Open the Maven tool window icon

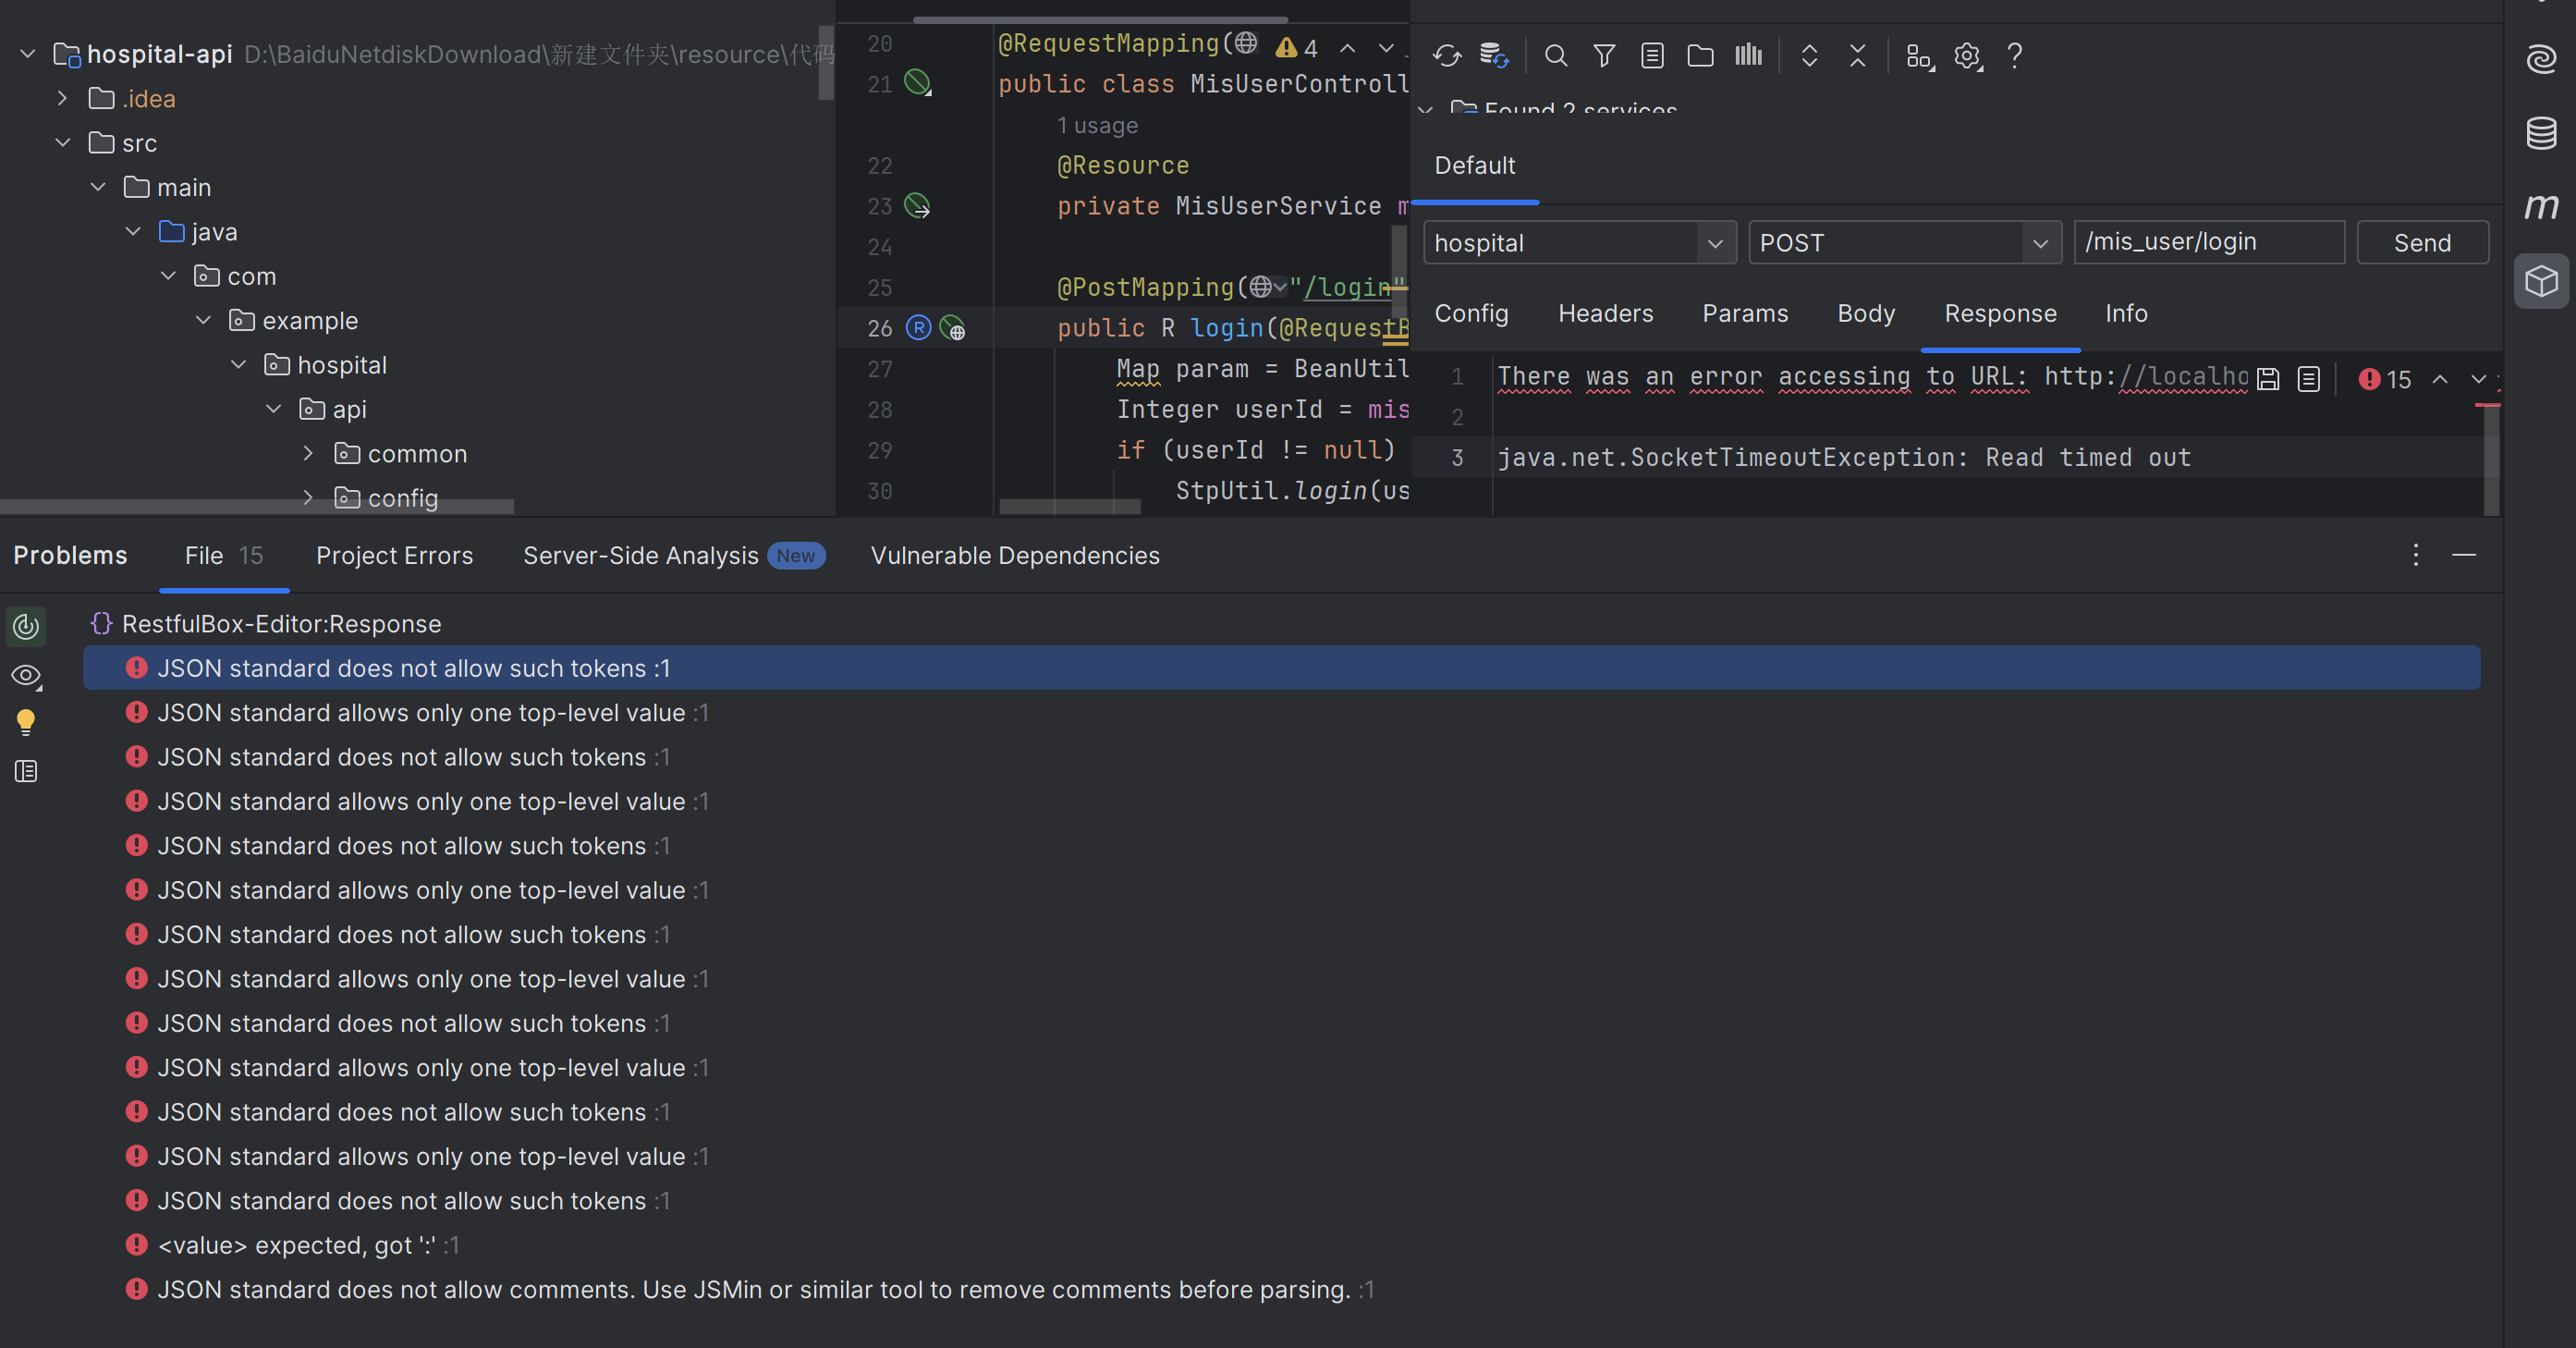(2541, 207)
